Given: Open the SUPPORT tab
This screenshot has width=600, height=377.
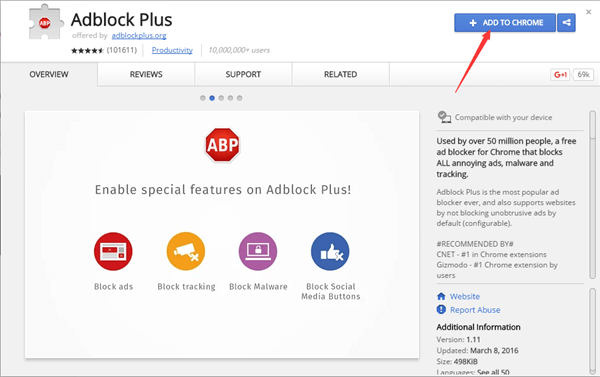Looking at the screenshot, I should (x=243, y=74).
